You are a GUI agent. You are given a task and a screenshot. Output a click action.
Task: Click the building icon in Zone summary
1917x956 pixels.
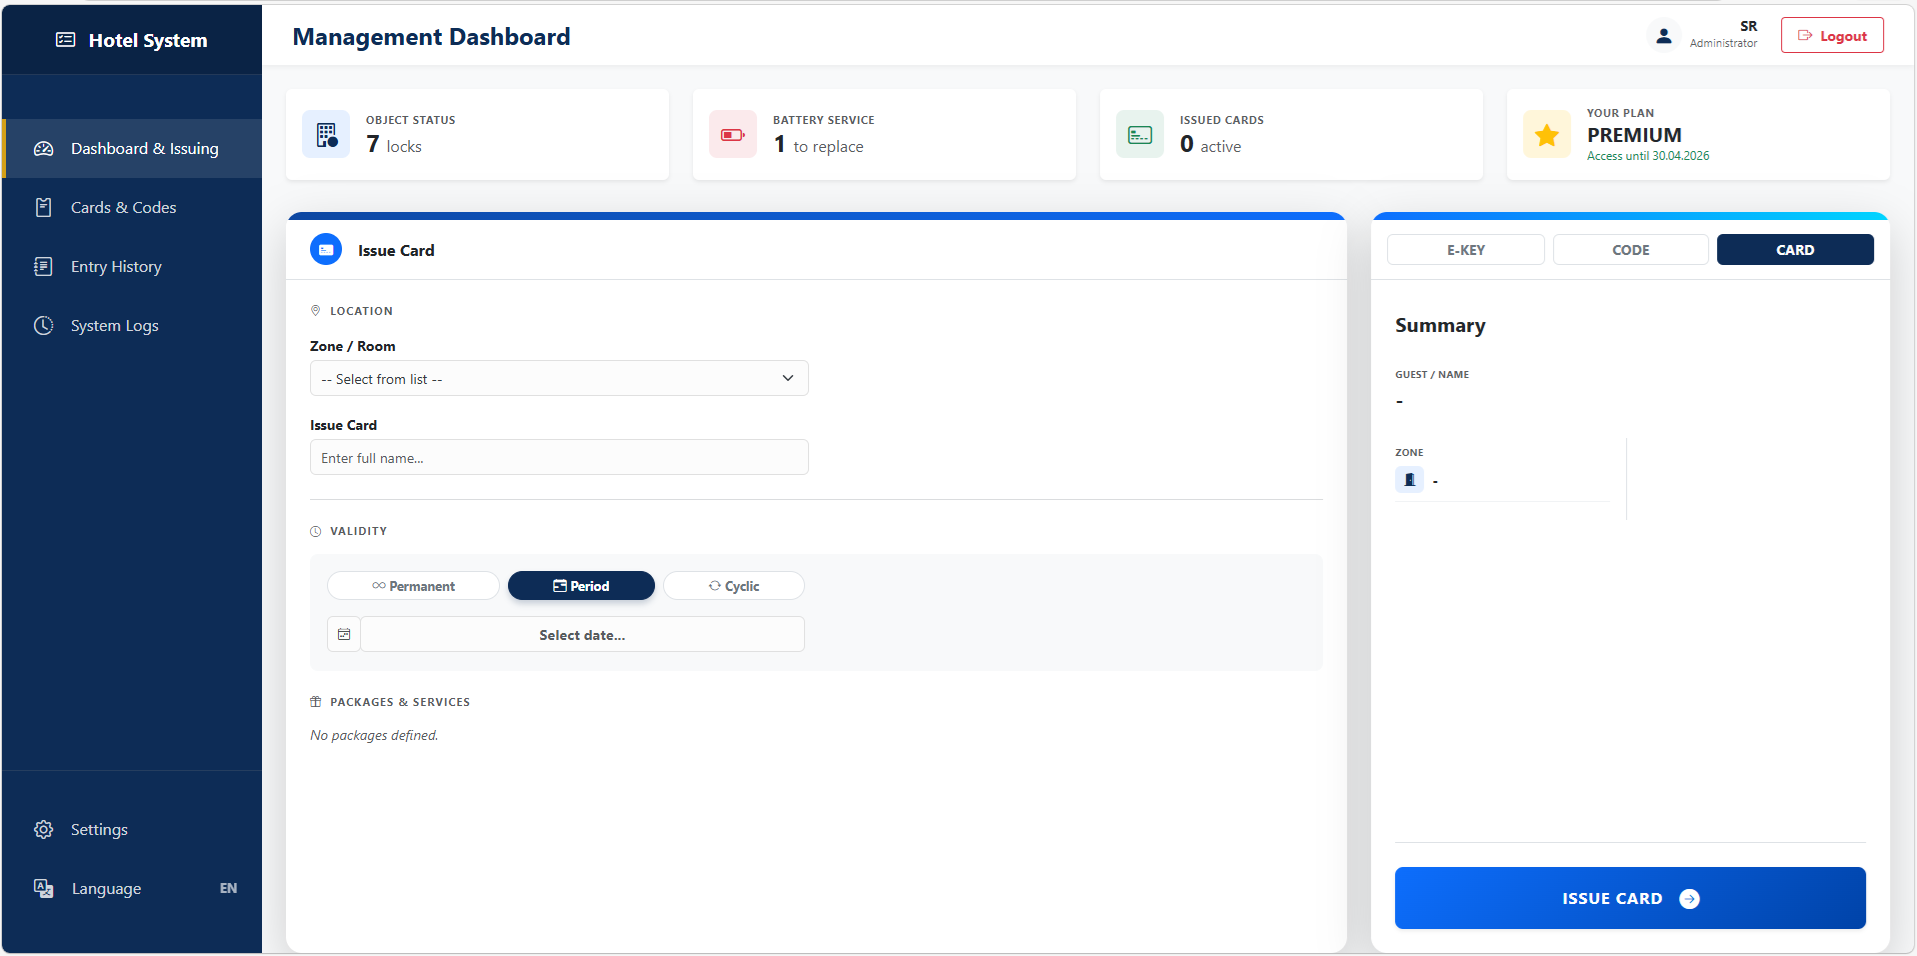1409,479
